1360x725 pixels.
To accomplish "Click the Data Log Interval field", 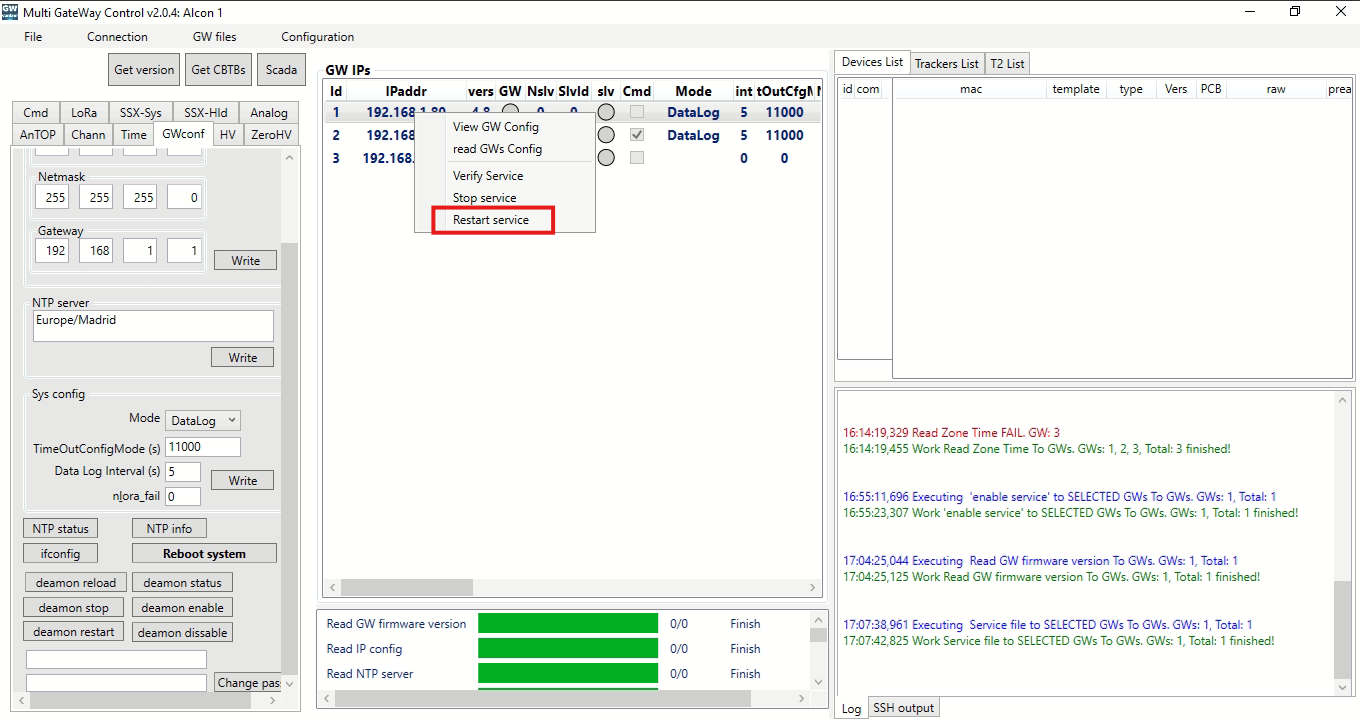I will tap(183, 471).
